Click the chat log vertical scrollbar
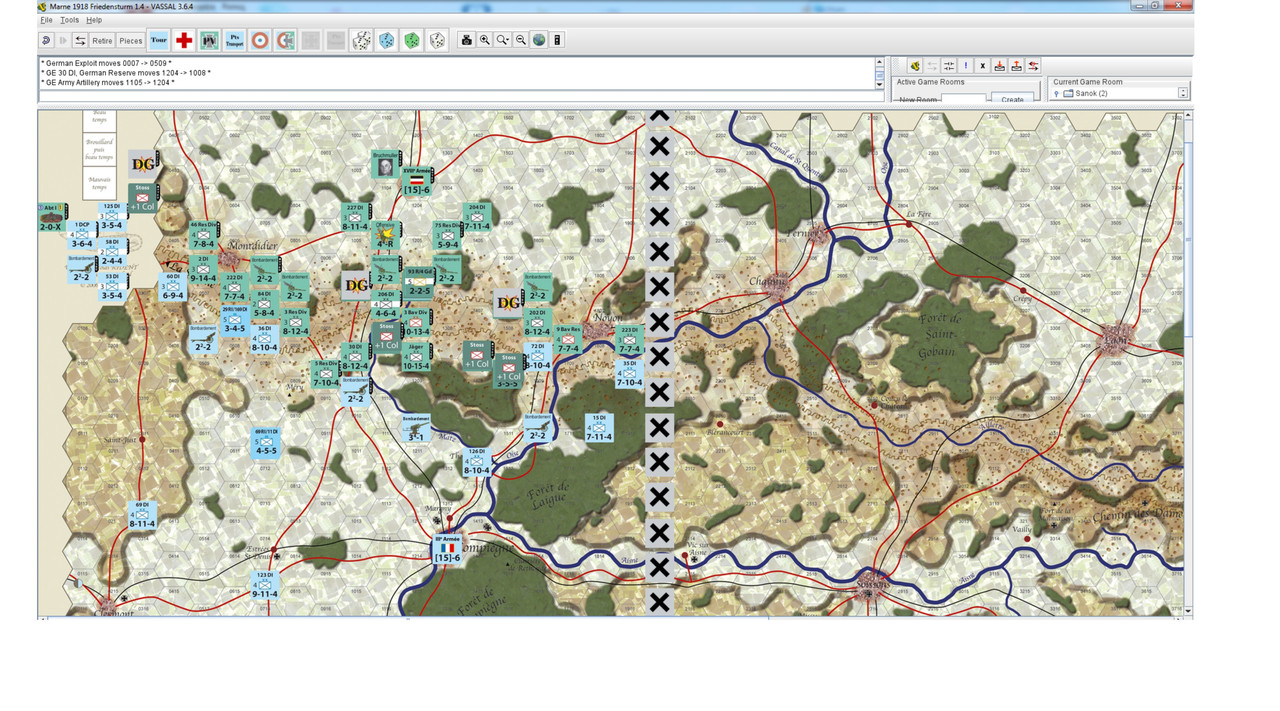Screen dimensions: 1280x711 pos(880,73)
